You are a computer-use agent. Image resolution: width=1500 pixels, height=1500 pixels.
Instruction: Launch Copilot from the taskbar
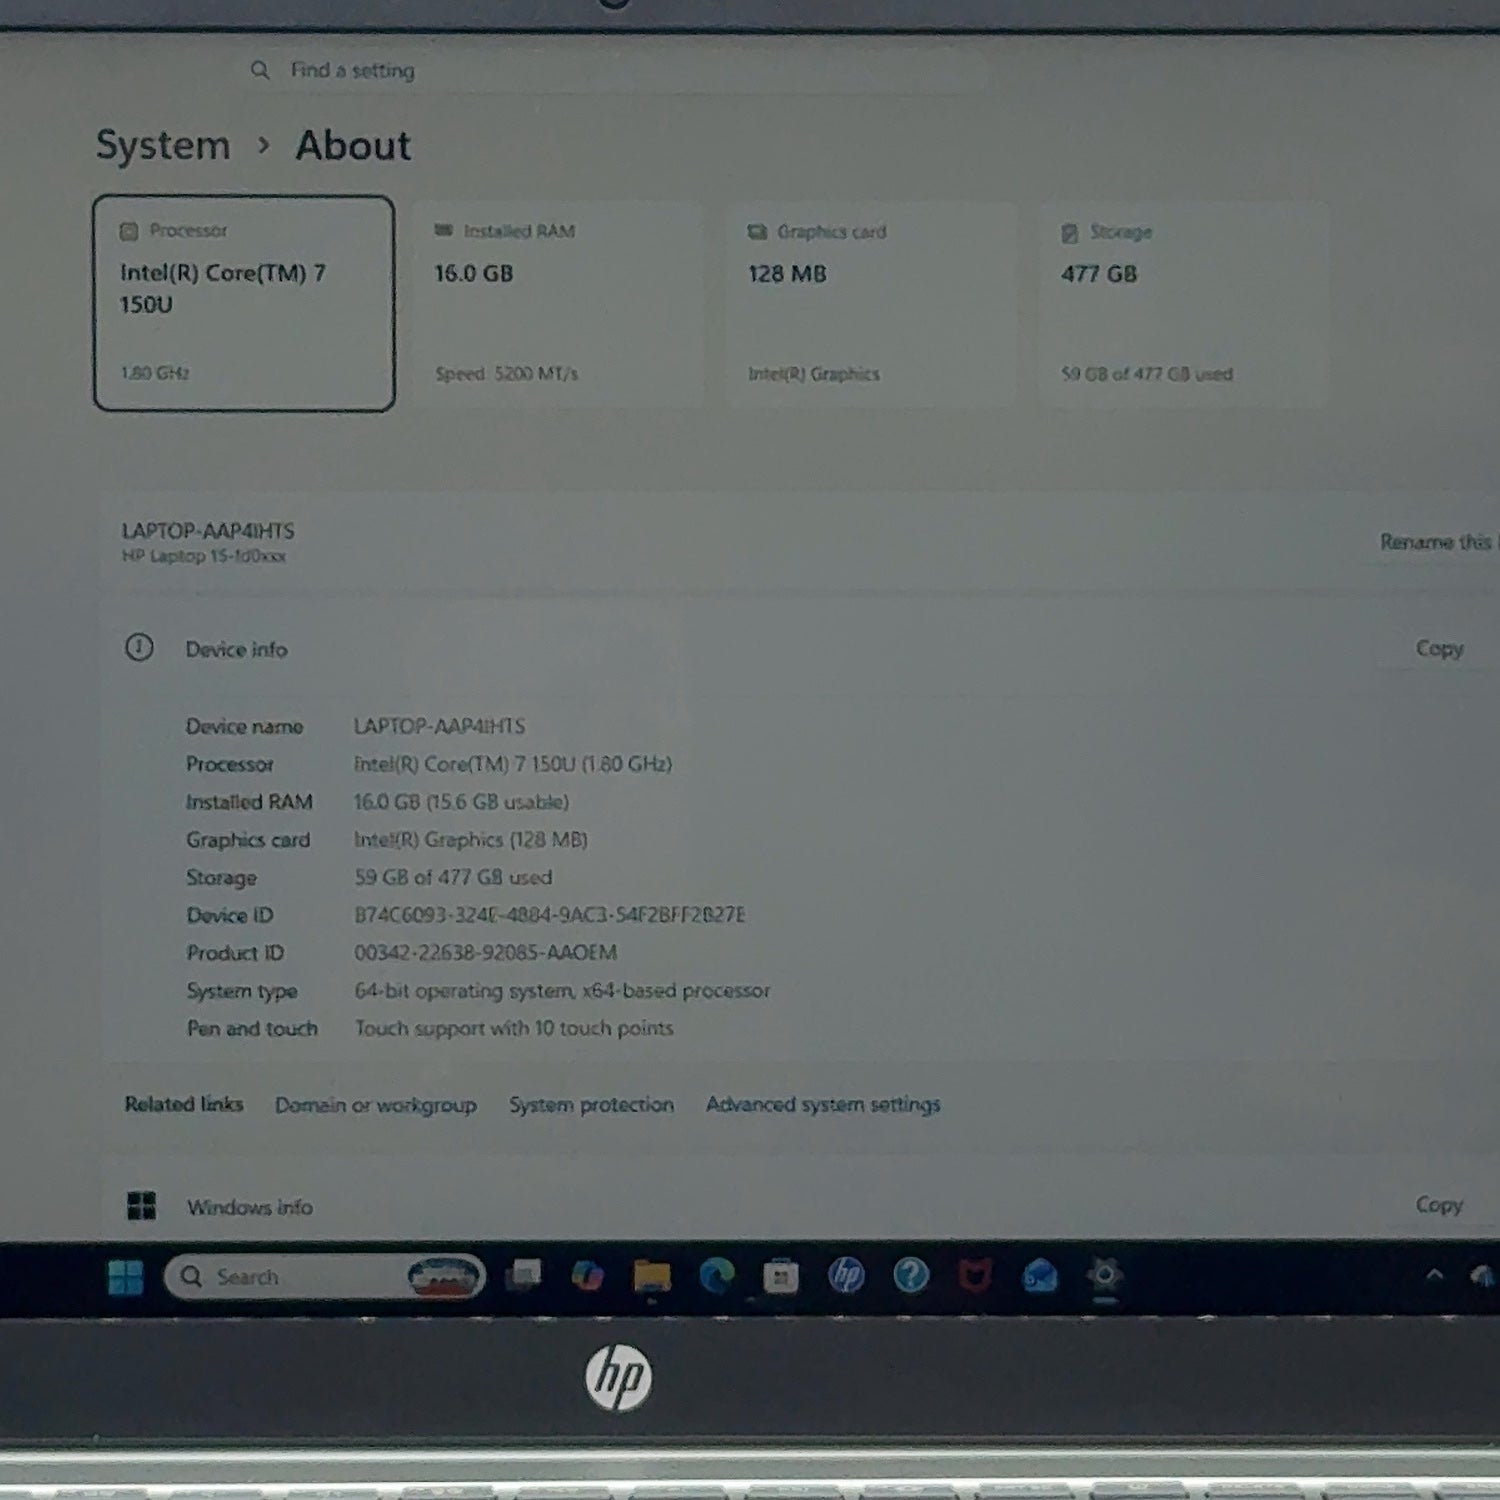tap(587, 1276)
